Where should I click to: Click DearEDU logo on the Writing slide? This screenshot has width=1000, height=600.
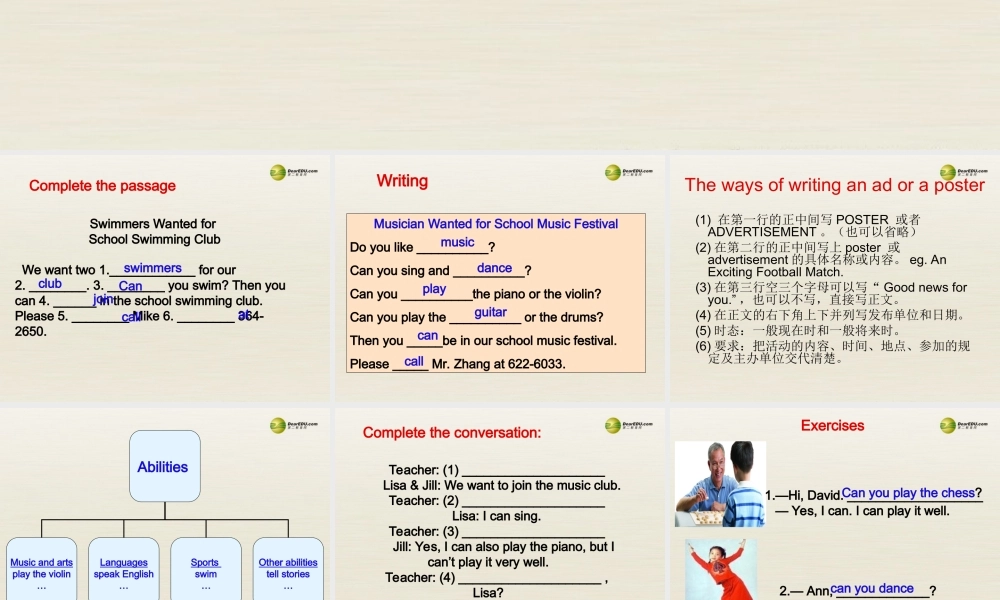(x=628, y=172)
